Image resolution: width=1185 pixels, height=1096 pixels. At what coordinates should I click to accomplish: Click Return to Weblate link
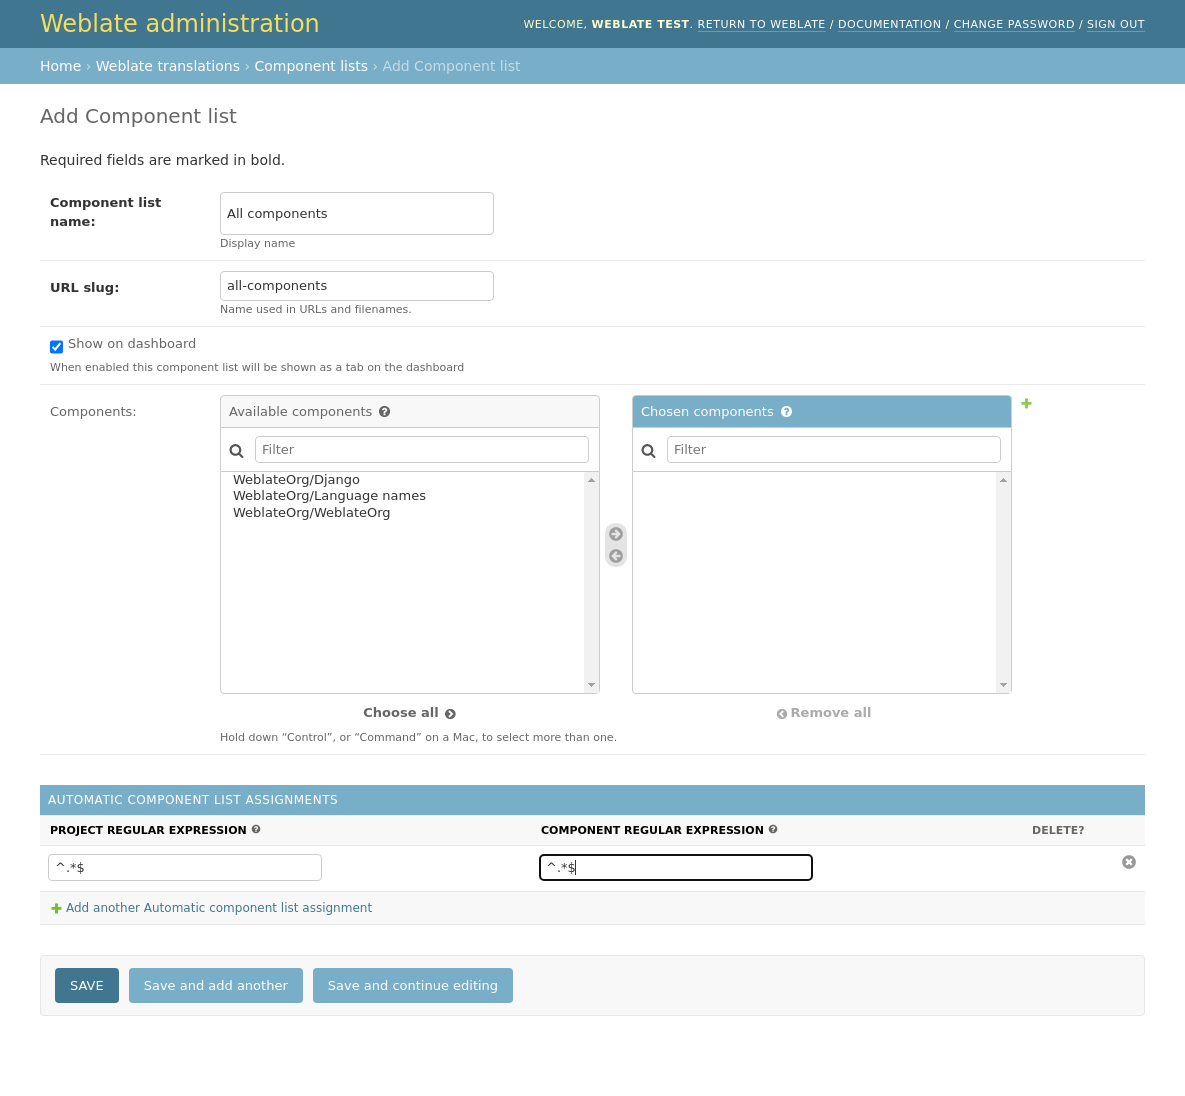click(x=761, y=24)
